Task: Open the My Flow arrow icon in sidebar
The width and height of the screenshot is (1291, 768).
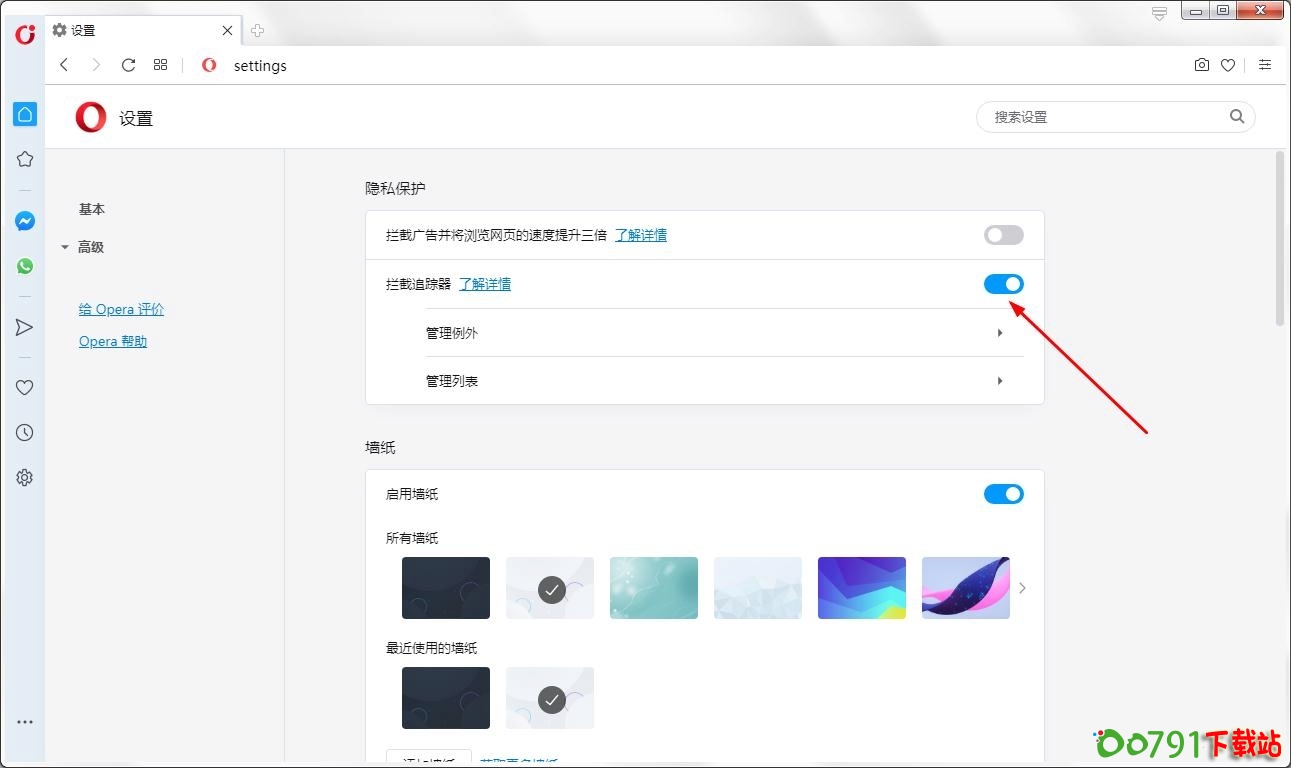Action: tap(25, 327)
